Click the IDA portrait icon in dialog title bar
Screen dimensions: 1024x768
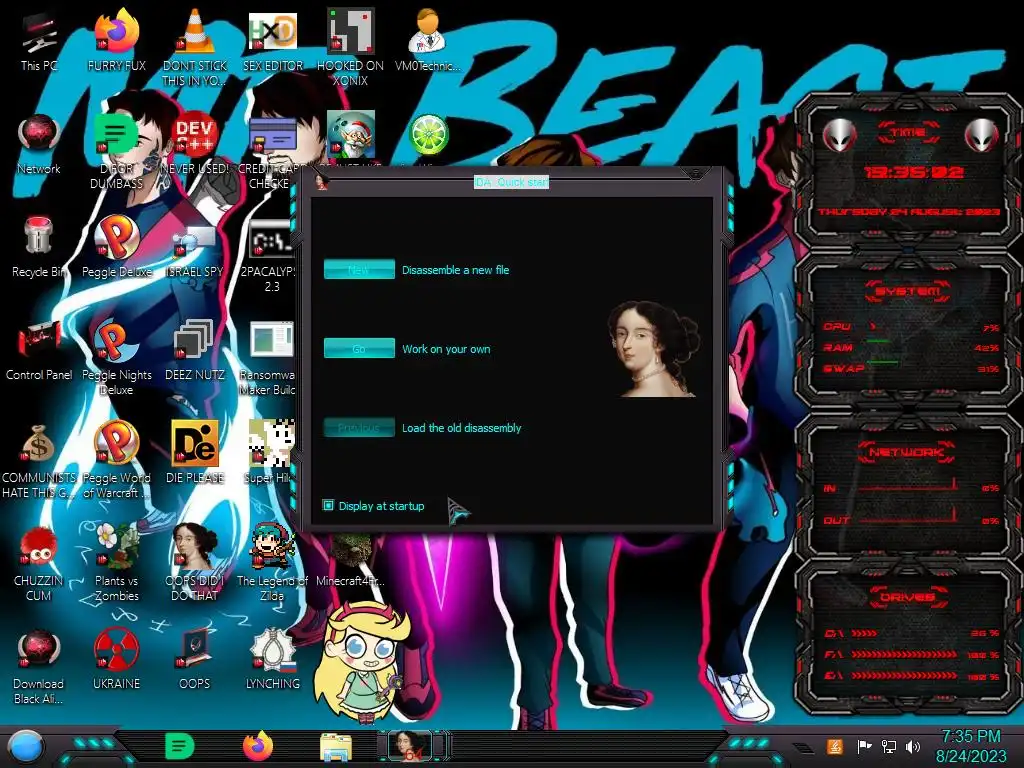(x=321, y=182)
